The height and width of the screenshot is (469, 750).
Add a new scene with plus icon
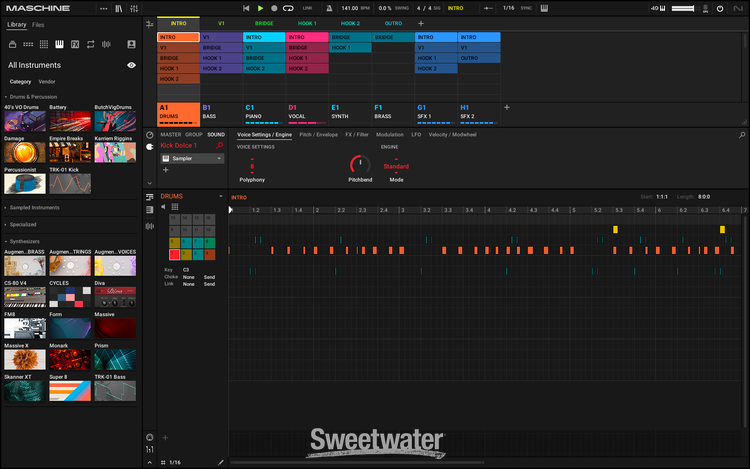coord(420,23)
